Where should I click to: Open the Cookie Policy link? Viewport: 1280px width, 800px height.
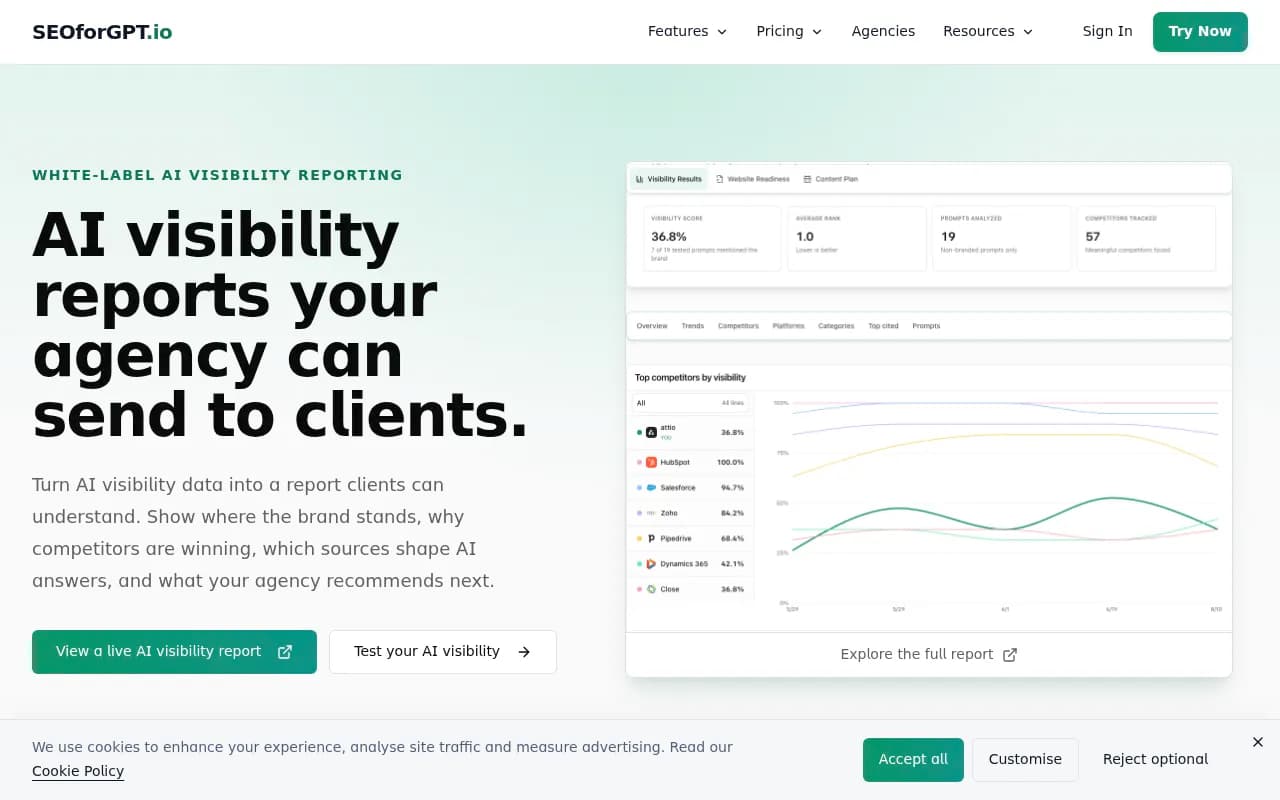point(78,771)
